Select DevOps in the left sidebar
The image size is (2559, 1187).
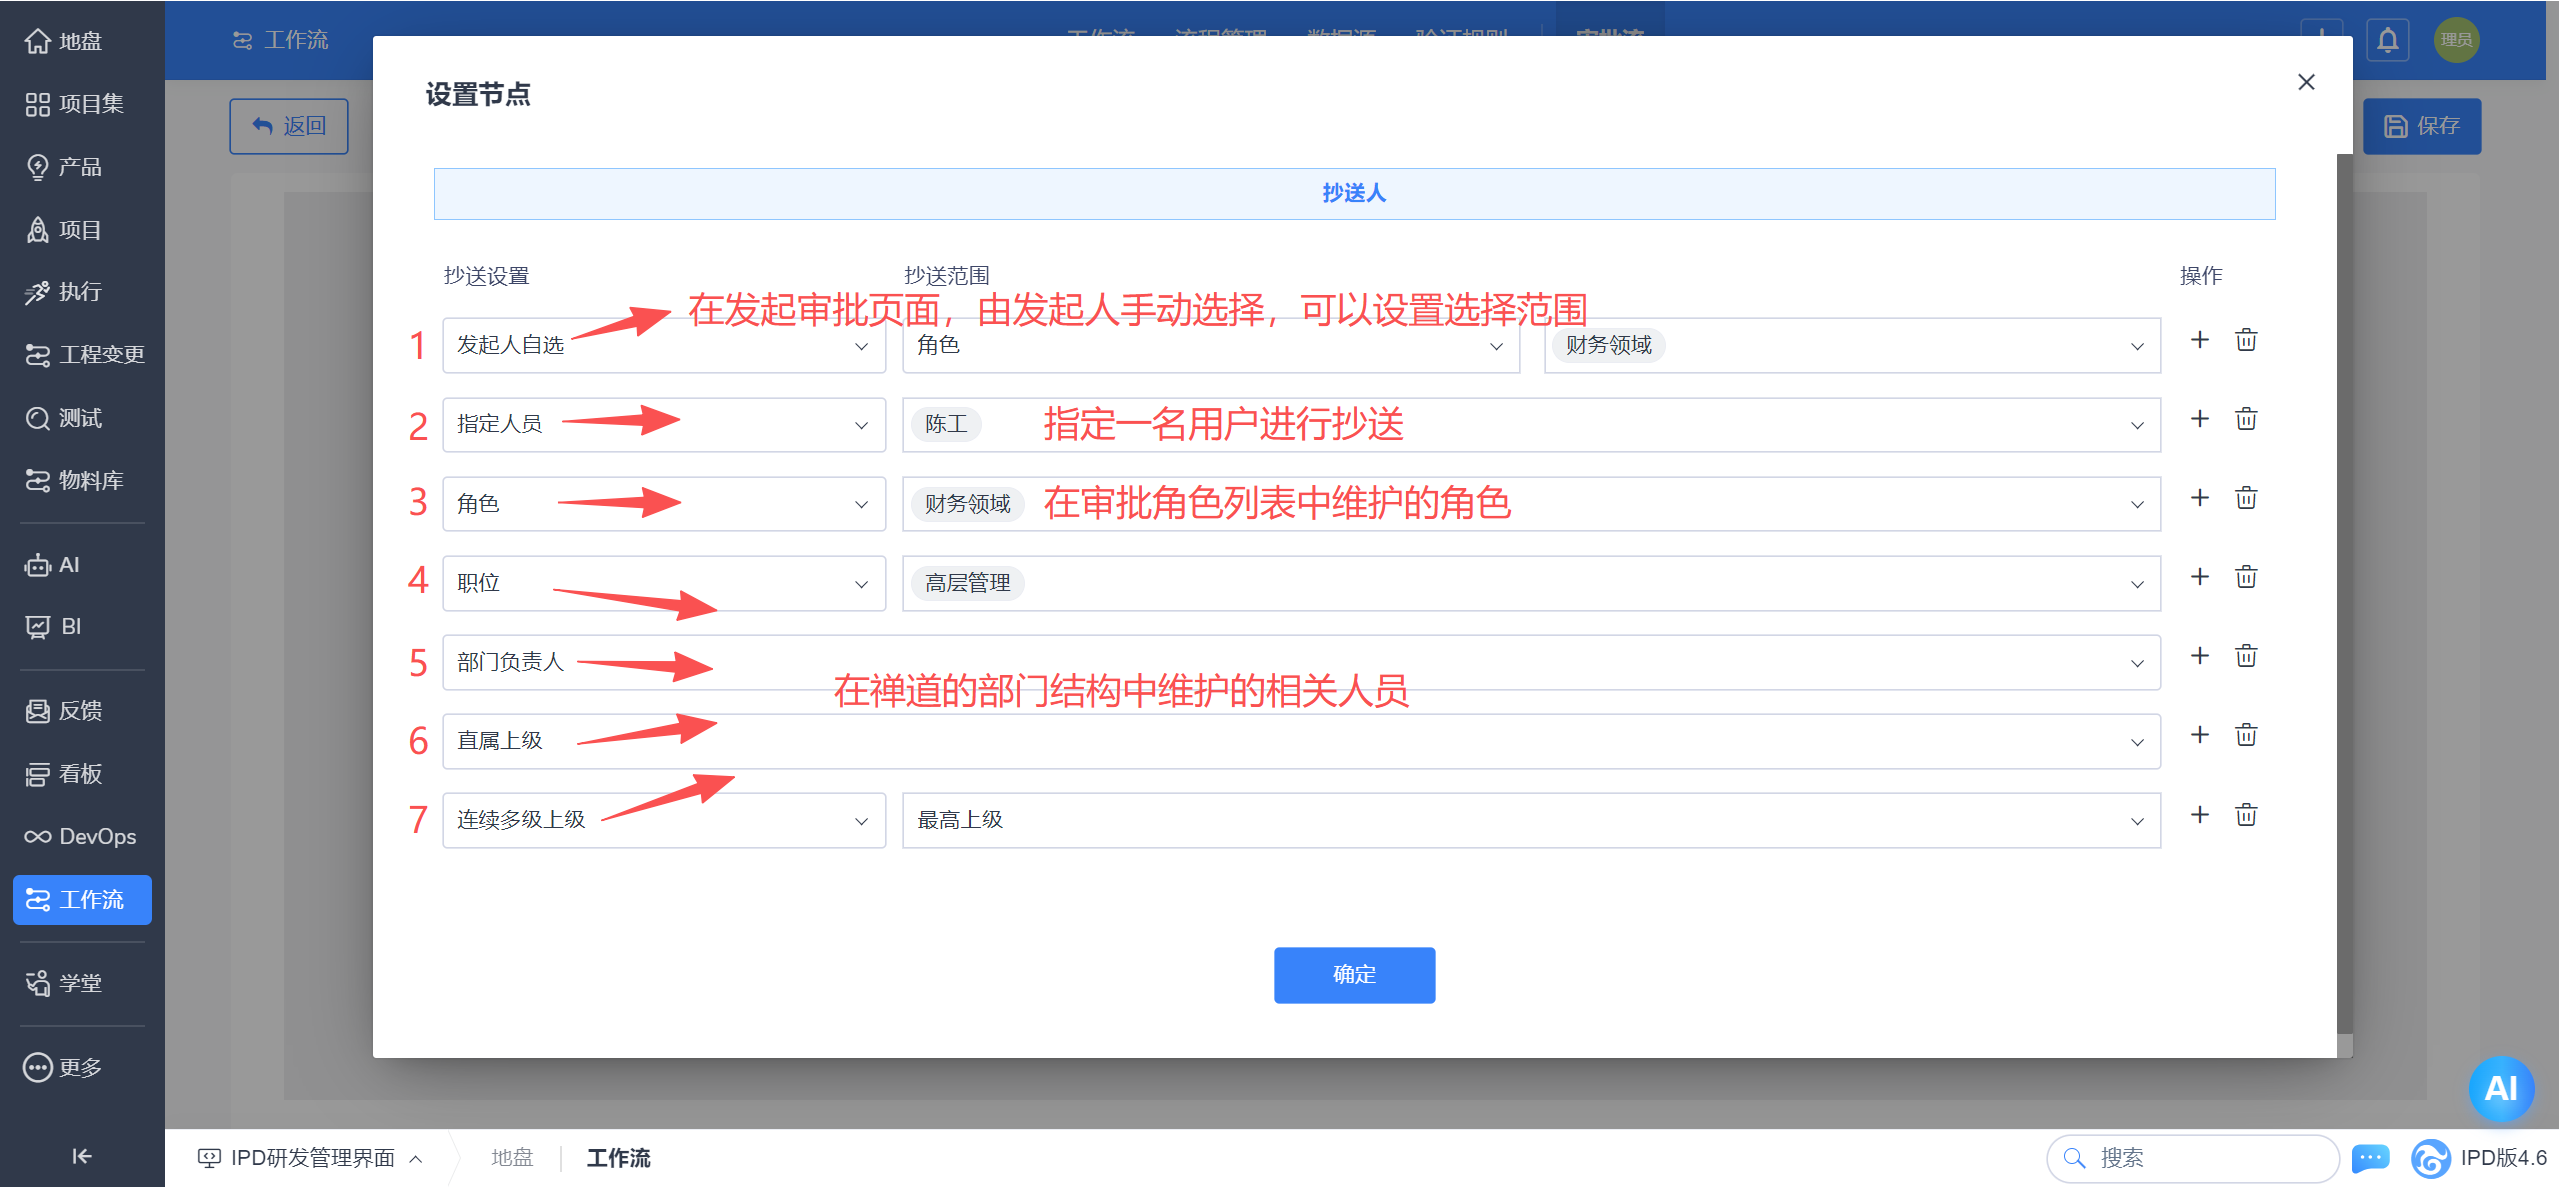tap(82, 836)
